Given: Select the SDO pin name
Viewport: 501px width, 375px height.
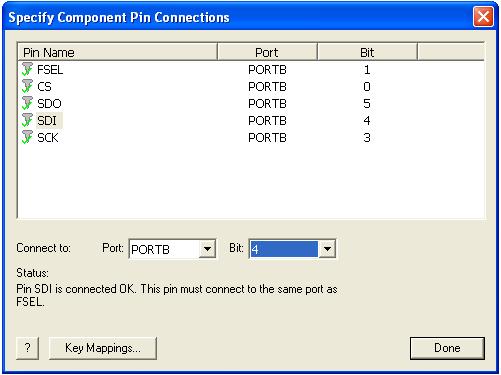Looking at the screenshot, I should 49,104.
